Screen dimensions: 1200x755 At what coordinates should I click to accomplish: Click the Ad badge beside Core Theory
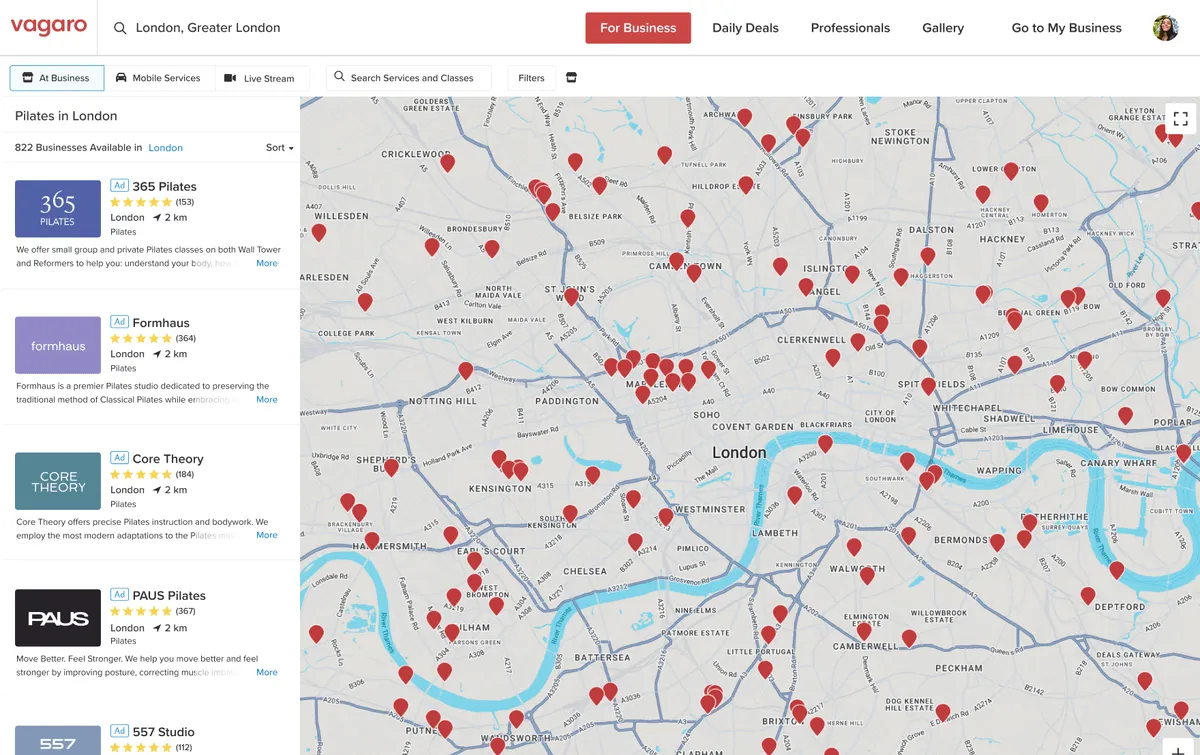(119, 458)
